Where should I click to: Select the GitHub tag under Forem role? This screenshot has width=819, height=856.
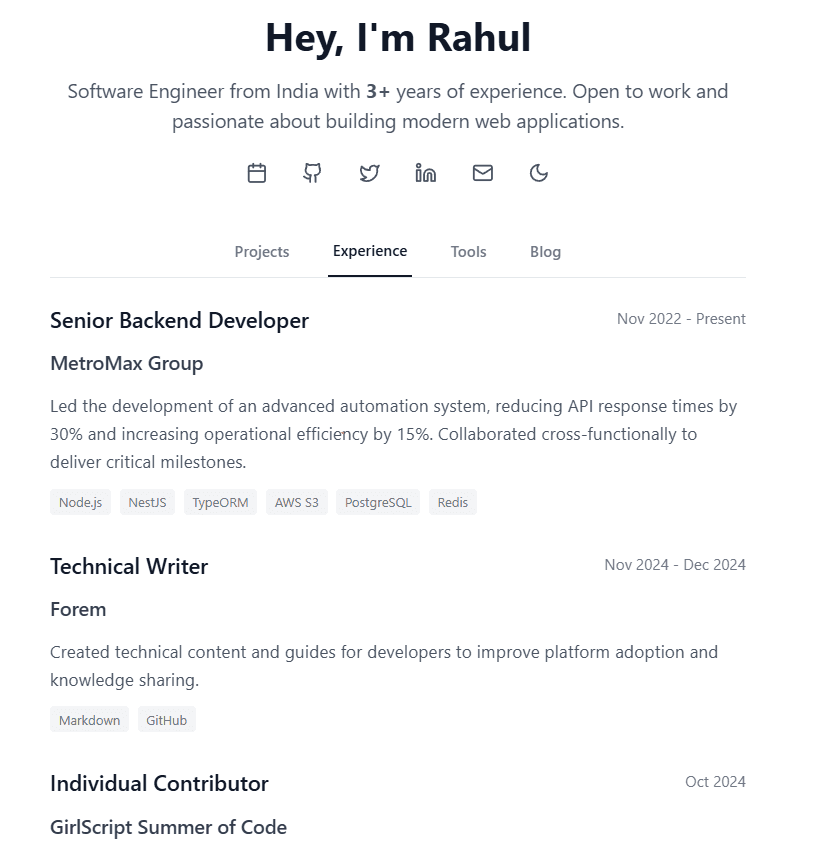click(x=166, y=719)
